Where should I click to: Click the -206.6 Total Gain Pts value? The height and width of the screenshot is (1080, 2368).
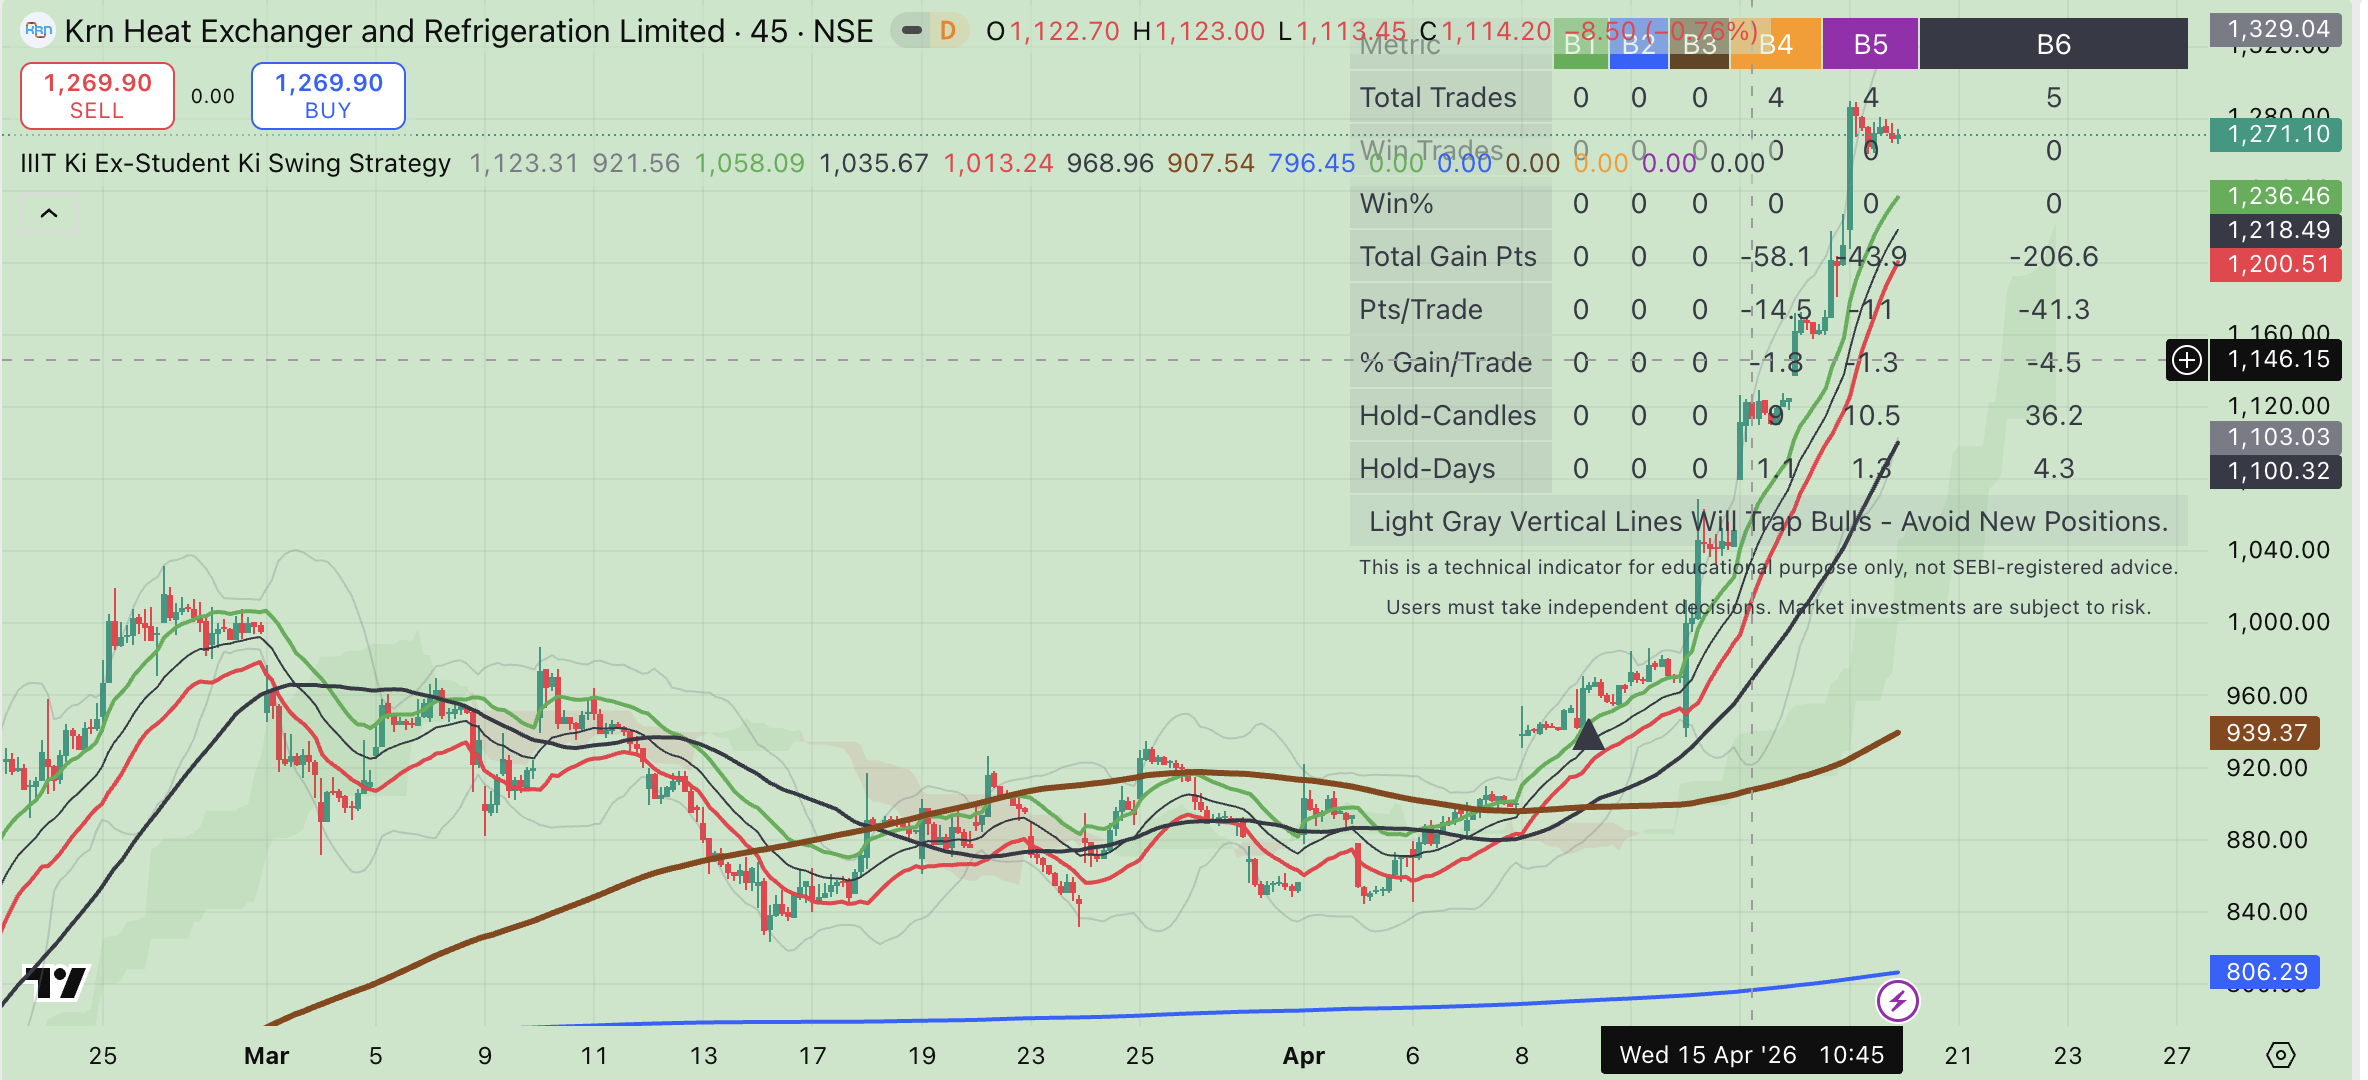2053,256
